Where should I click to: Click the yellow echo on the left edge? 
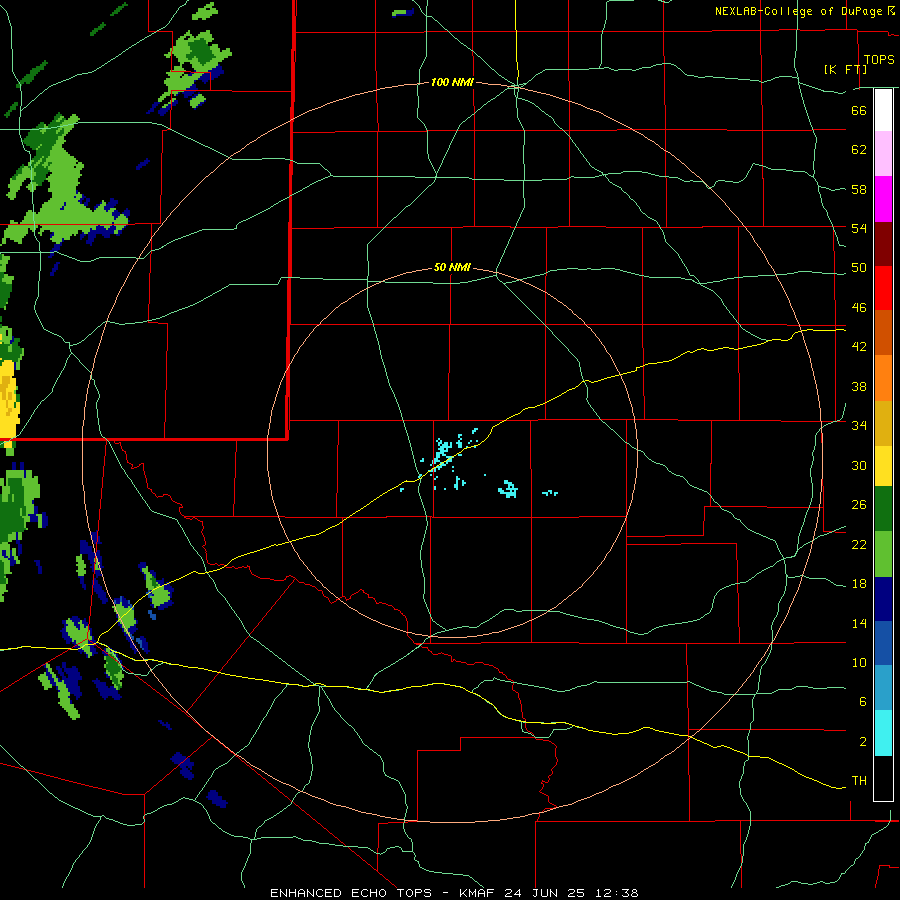coord(9,402)
